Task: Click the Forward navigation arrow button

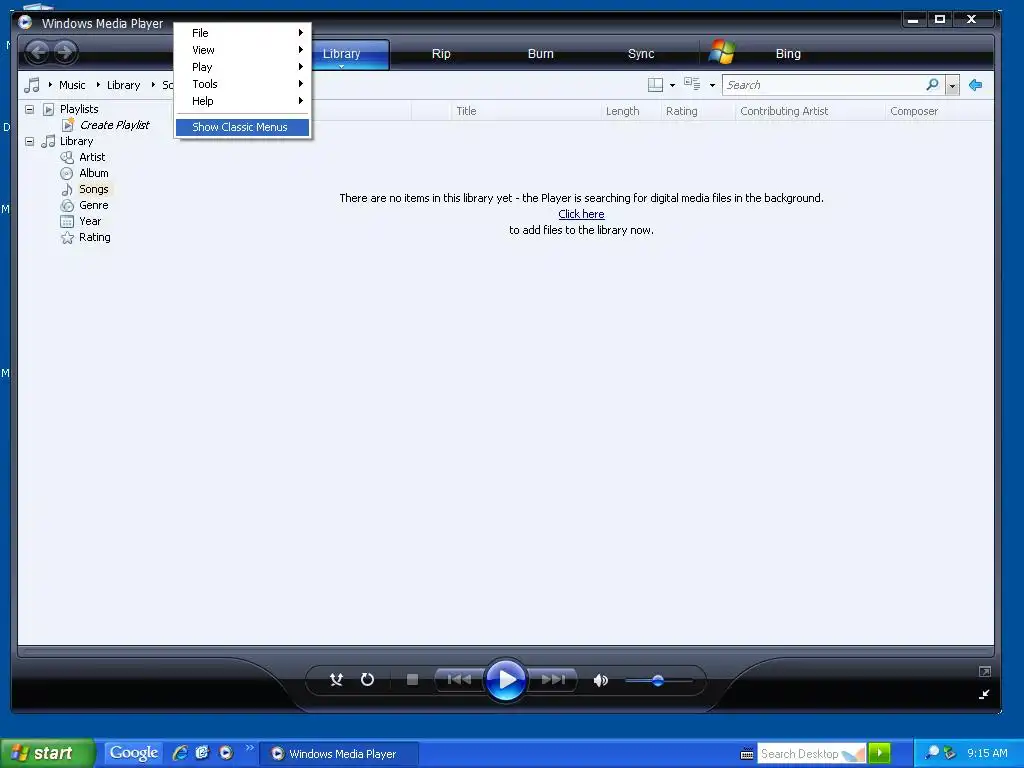Action: pyautogui.click(x=65, y=52)
